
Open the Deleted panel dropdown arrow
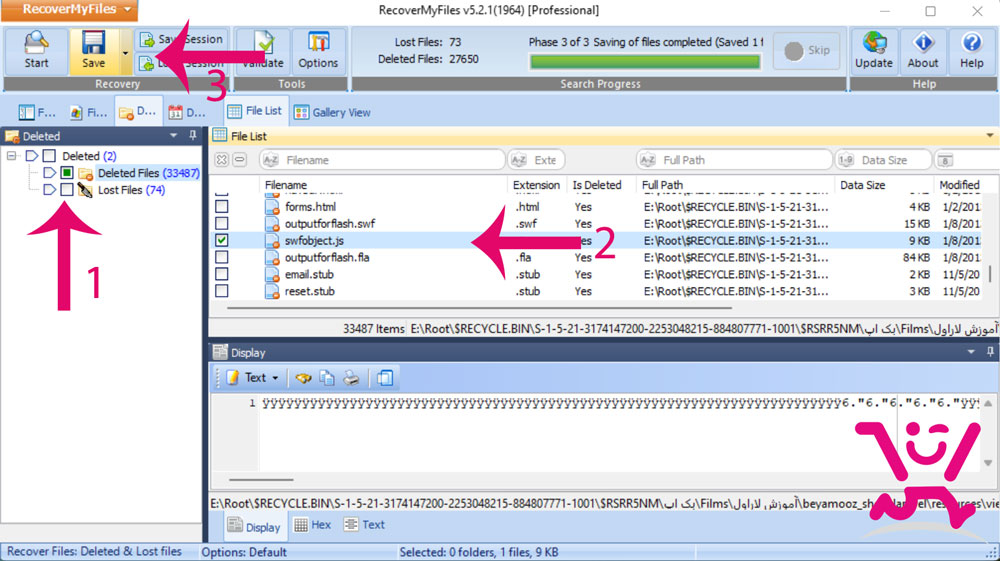point(173,136)
